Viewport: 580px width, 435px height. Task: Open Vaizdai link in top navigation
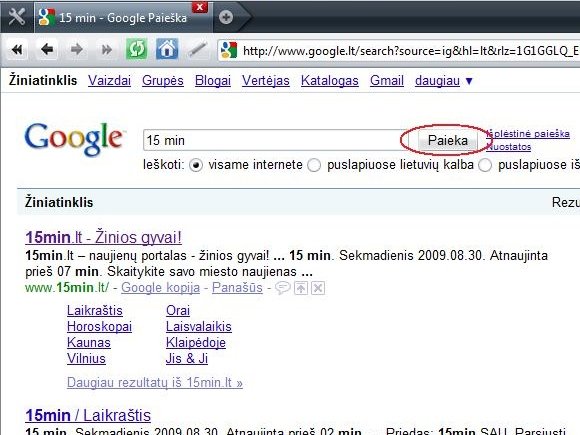[109, 81]
